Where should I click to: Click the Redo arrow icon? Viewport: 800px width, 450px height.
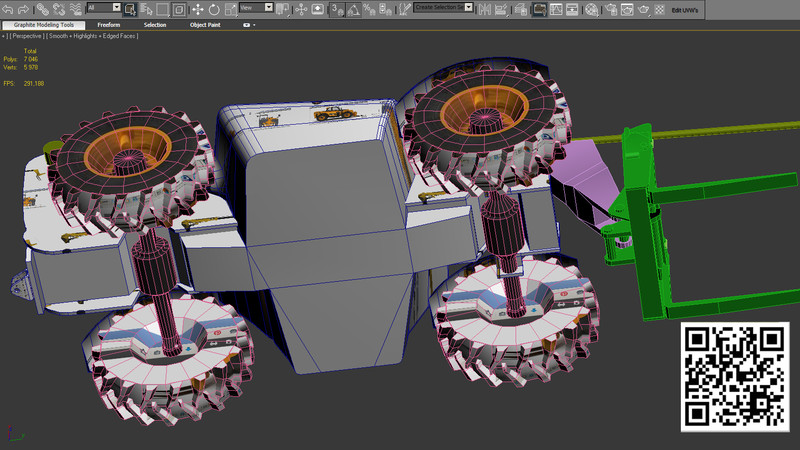tap(22, 9)
